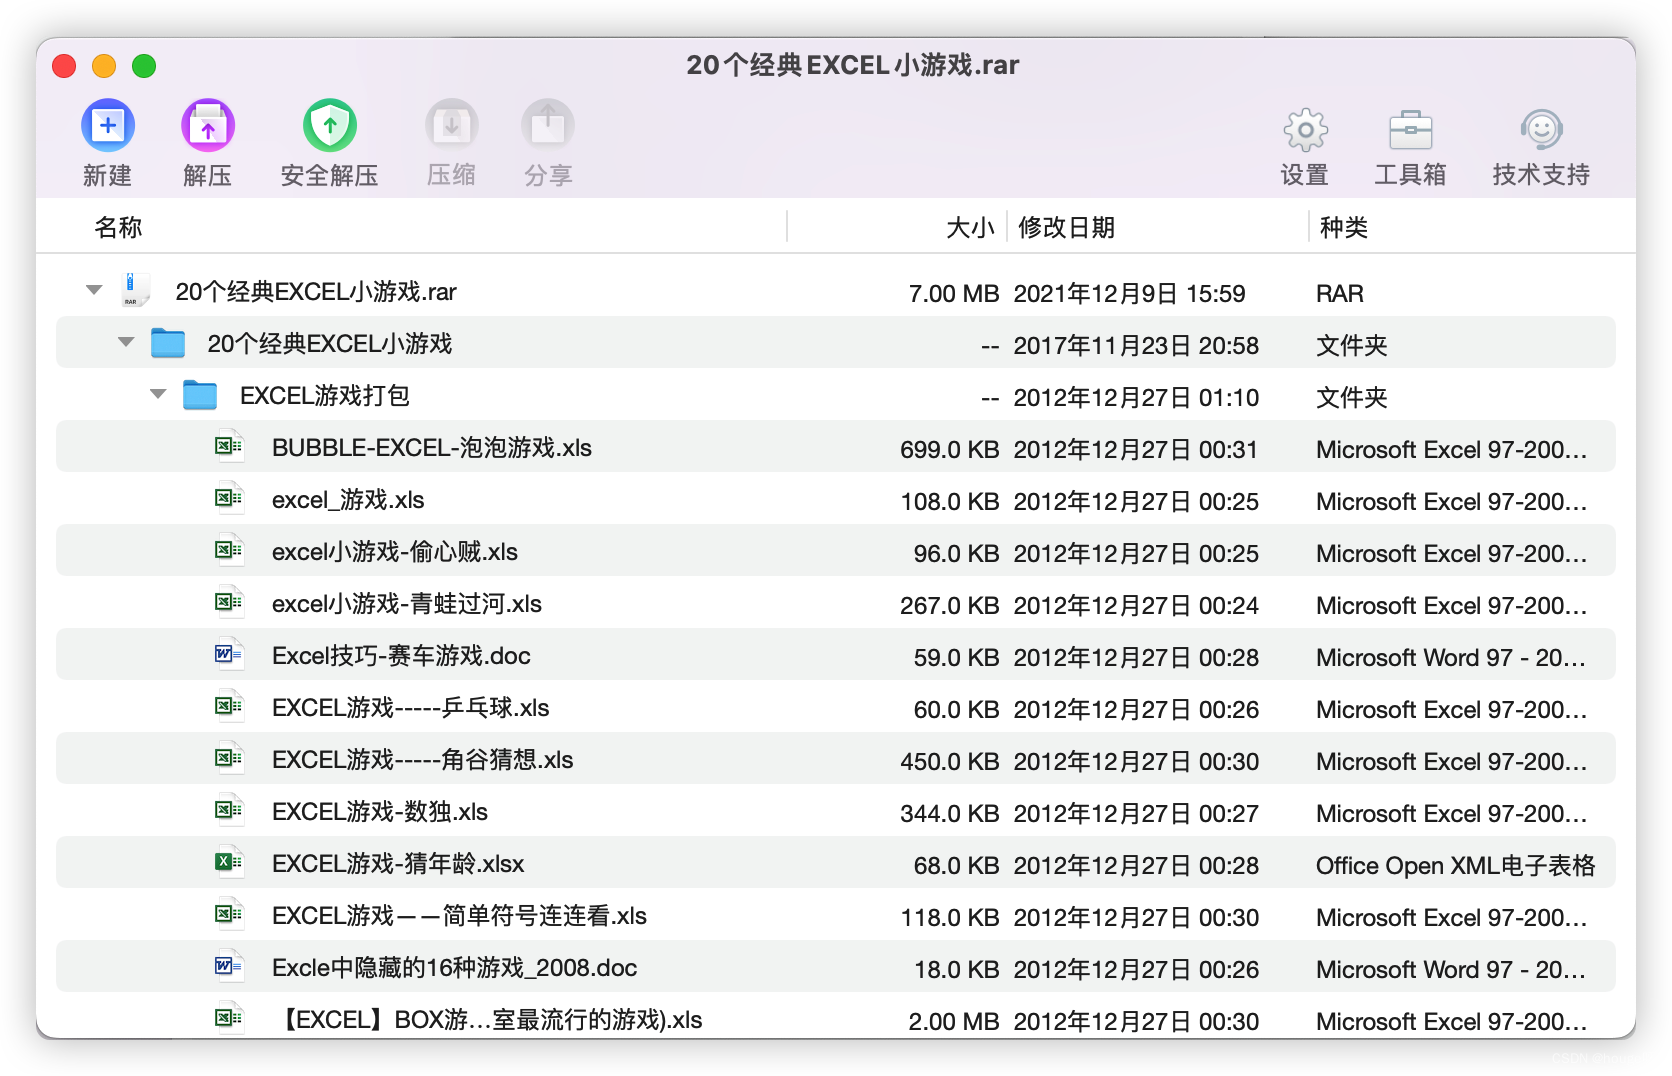
Task: Click the Excel icon of 【EXCEL】BOX游 file
Action: tap(229, 1018)
